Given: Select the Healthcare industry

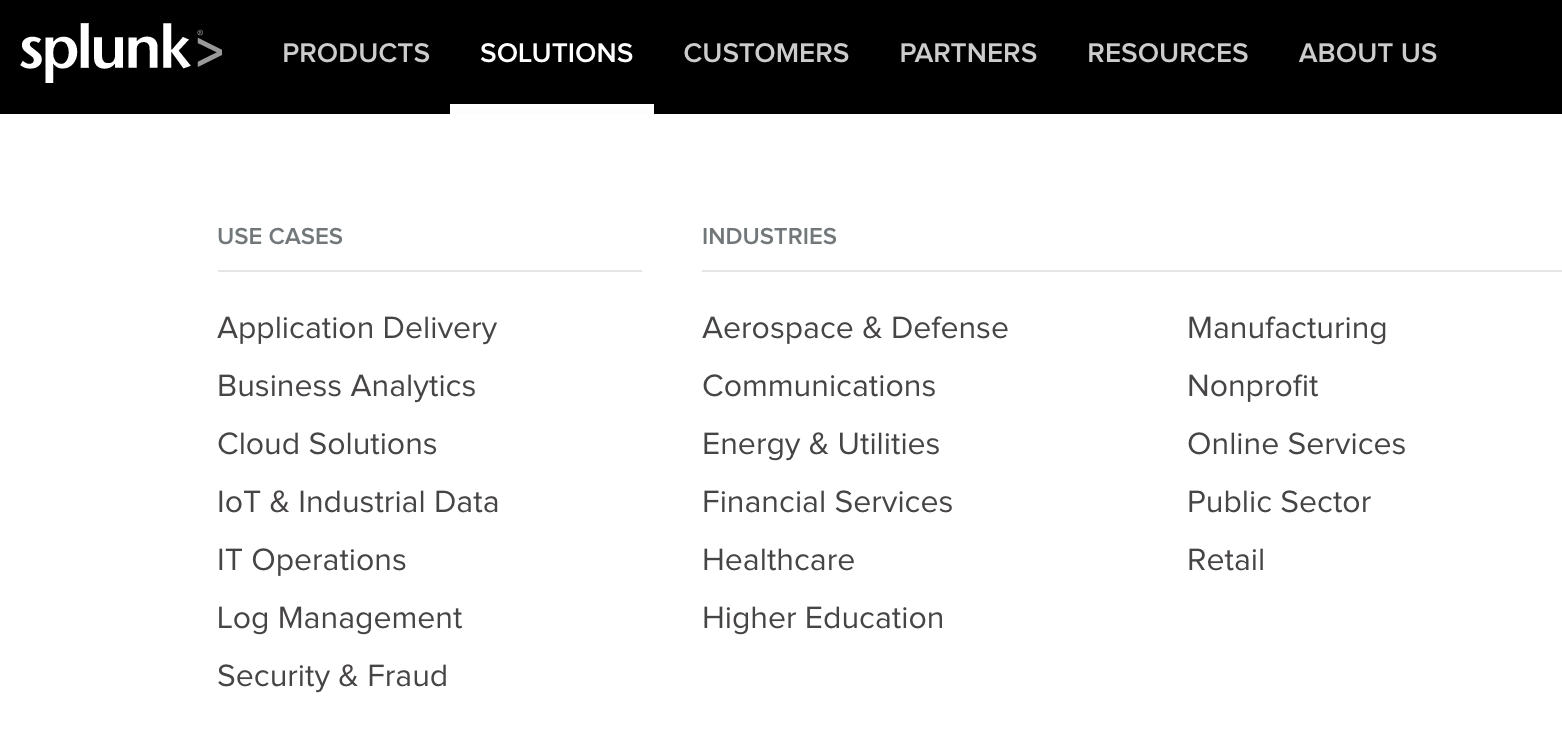Looking at the screenshot, I should pos(778,559).
